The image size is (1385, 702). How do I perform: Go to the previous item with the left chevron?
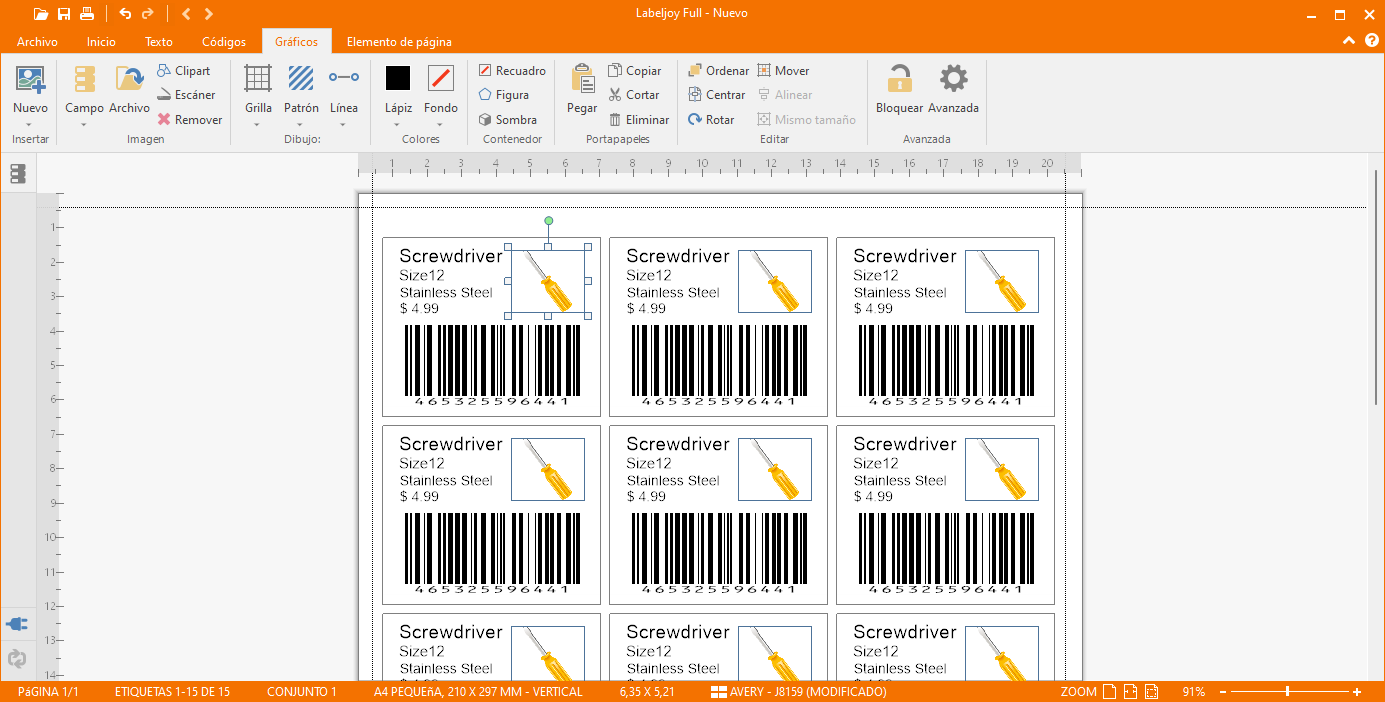pyautogui.click(x=186, y=14)
